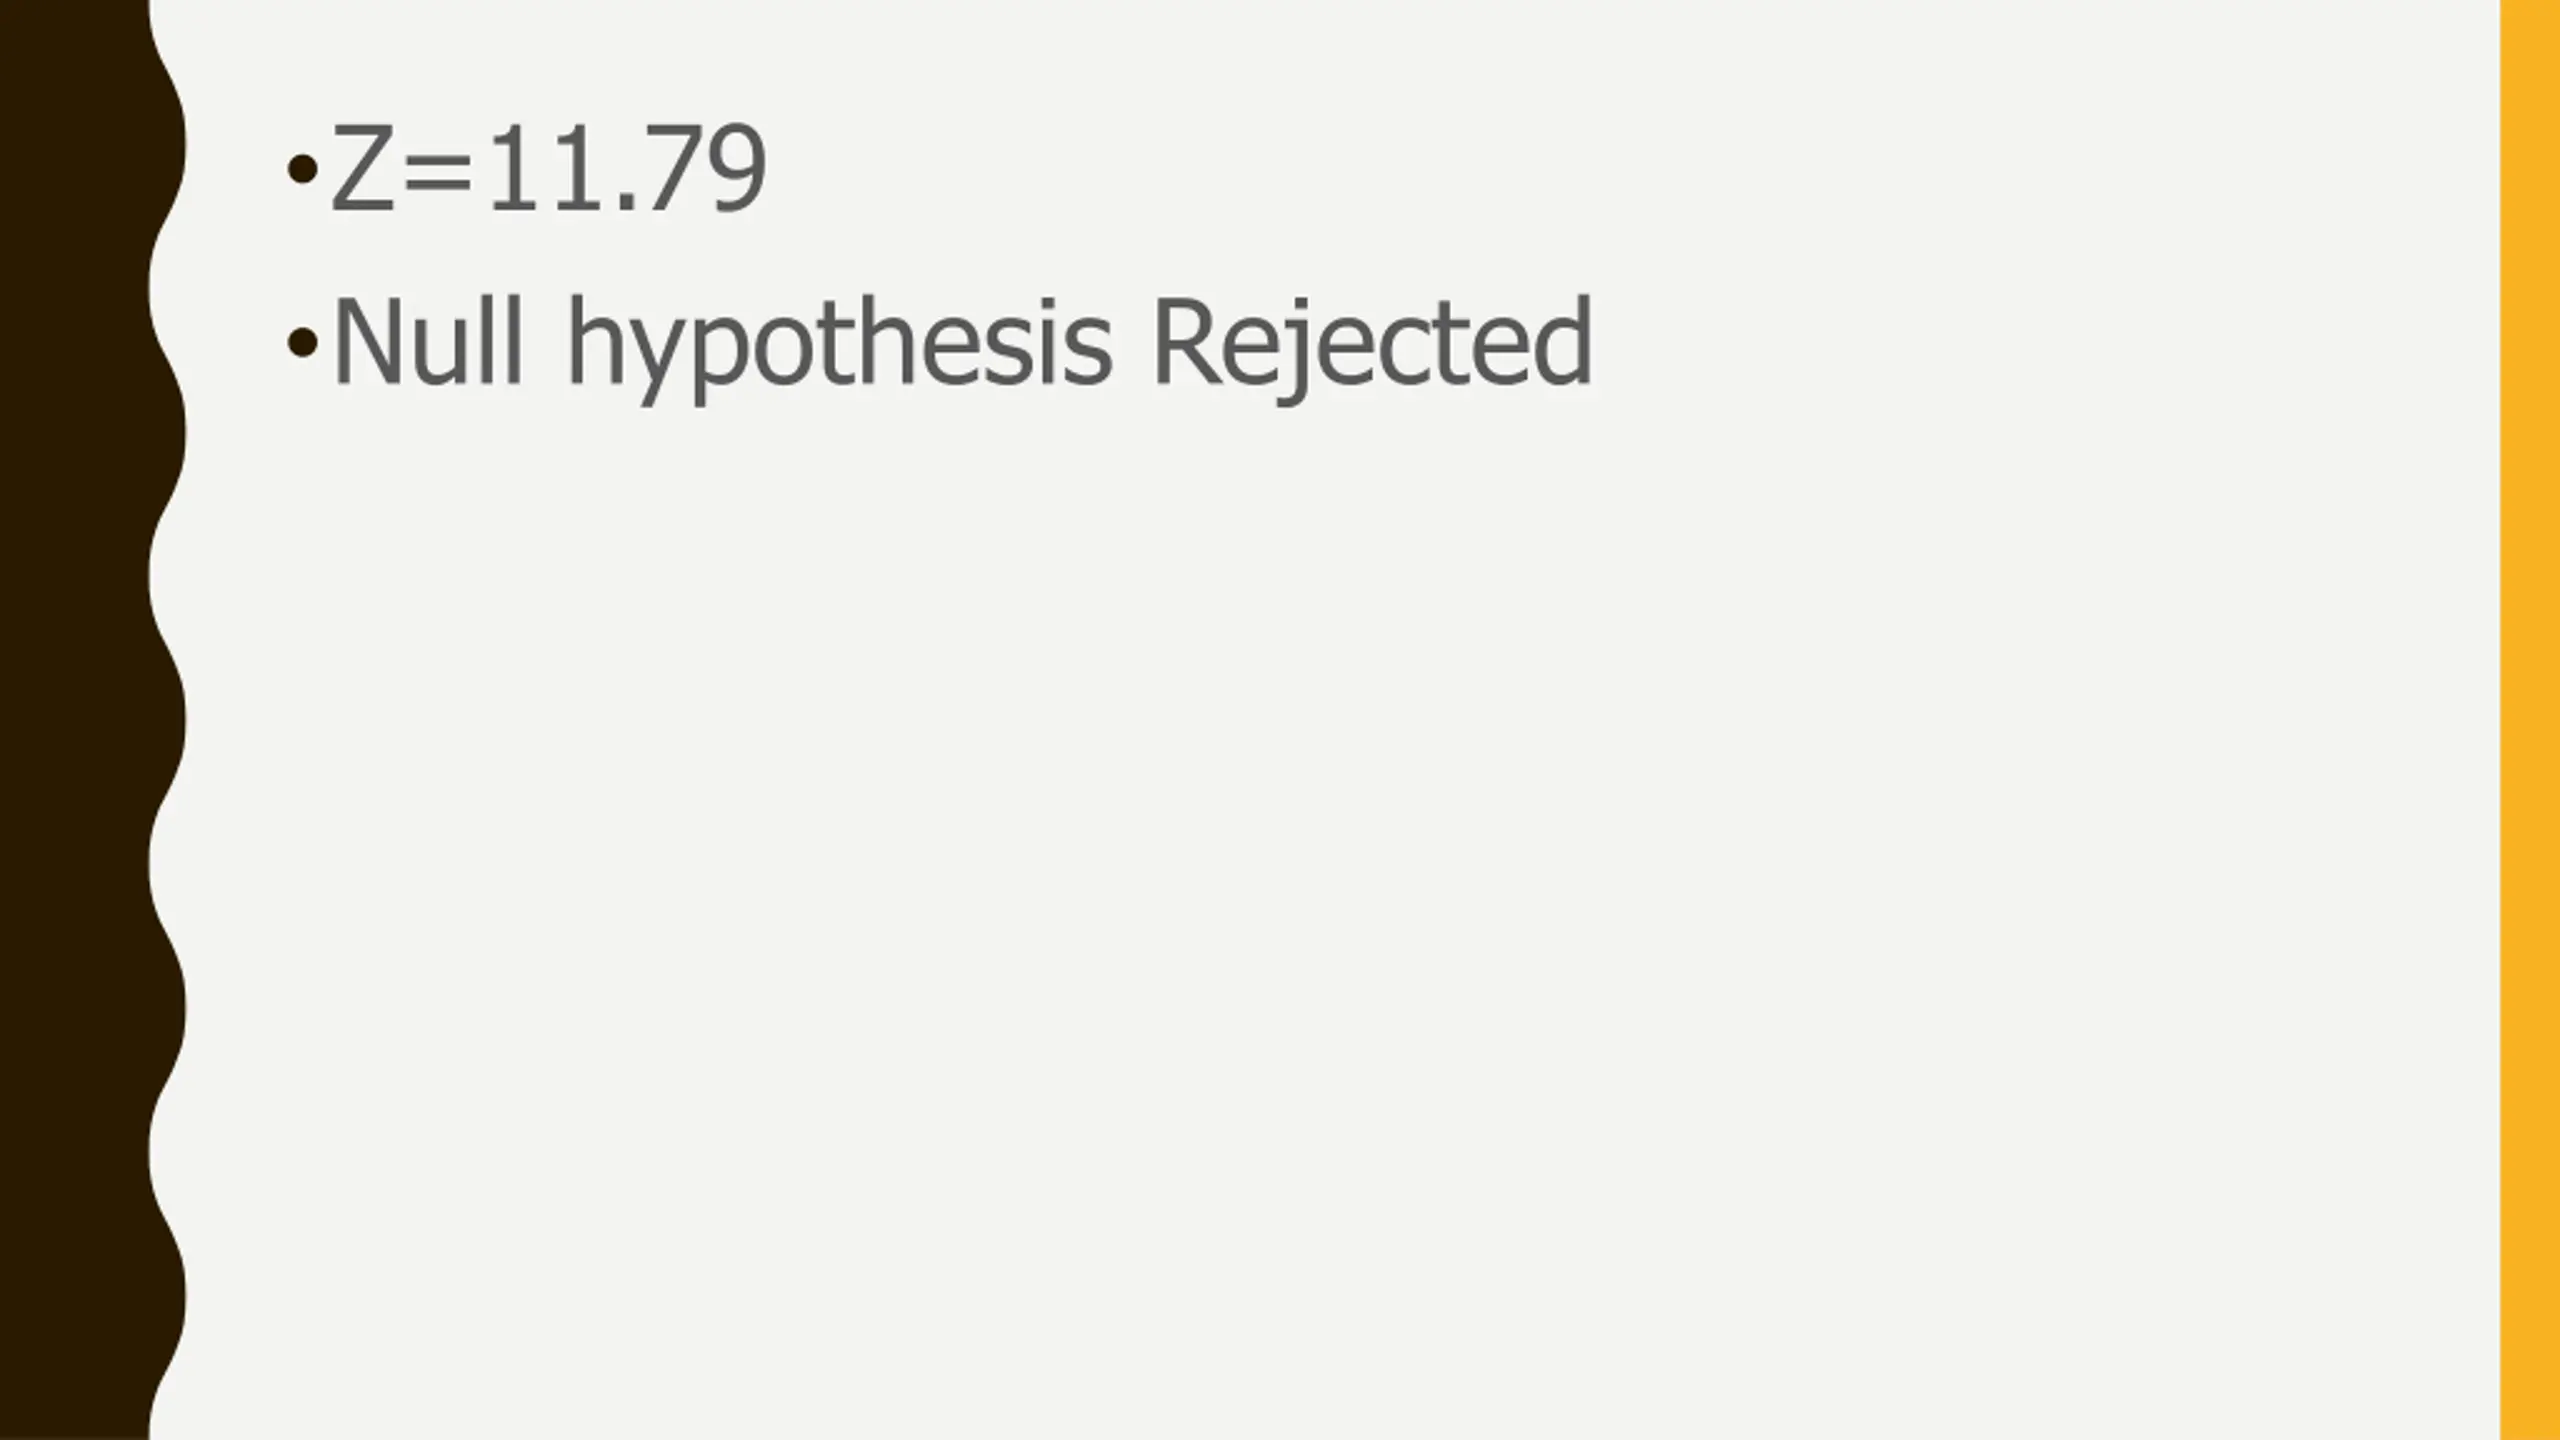The image size is (2560, 1440).
Task: Click the letter "Z" in the first bullet
Action: point(360,168)
